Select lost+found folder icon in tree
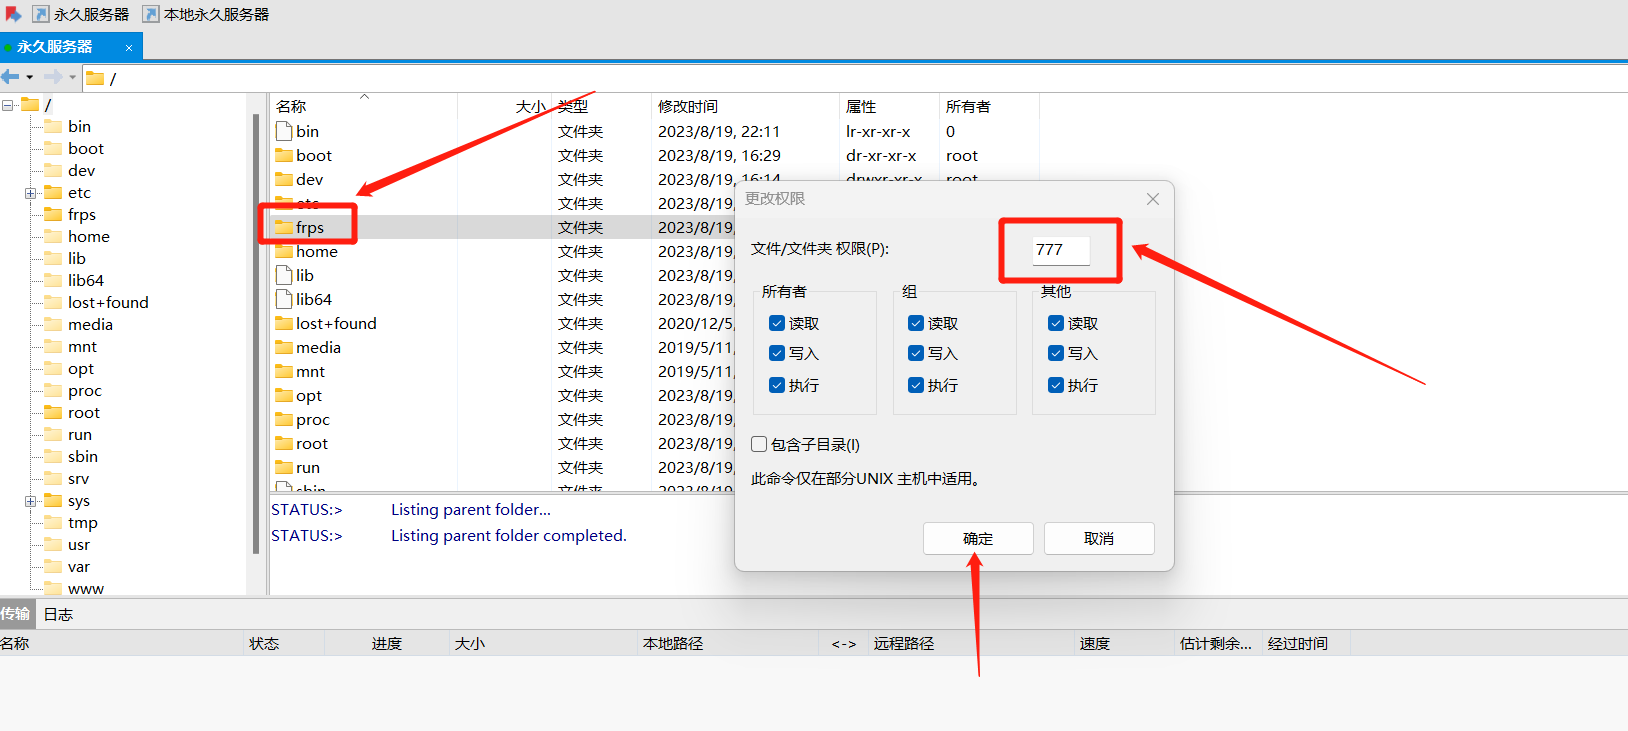 (x=53, y=302)
